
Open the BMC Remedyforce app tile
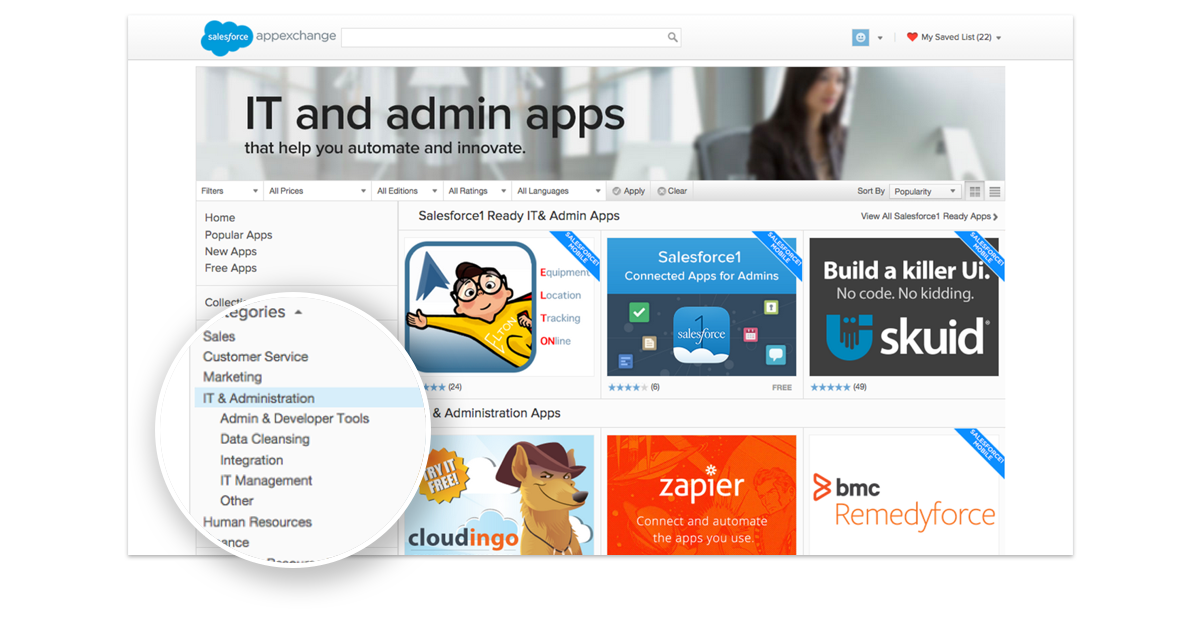click(x=904, y=494)
